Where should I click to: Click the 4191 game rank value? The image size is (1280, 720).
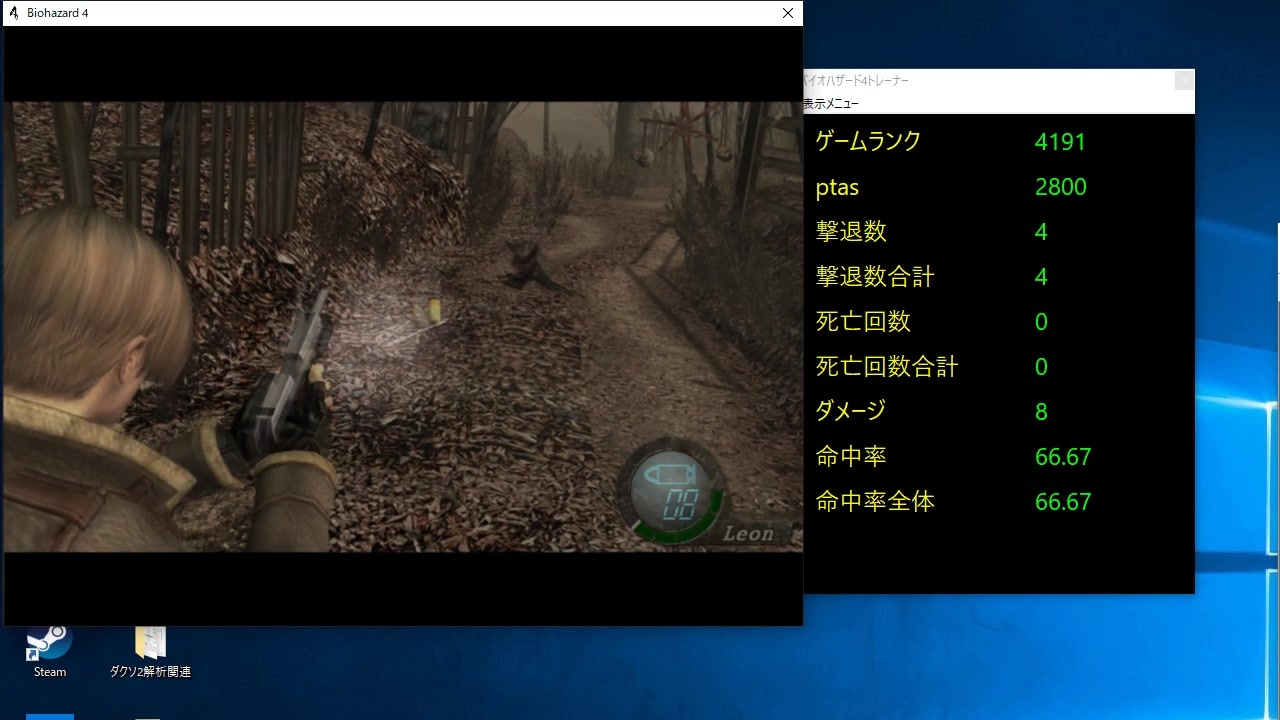pos(1060,142)
